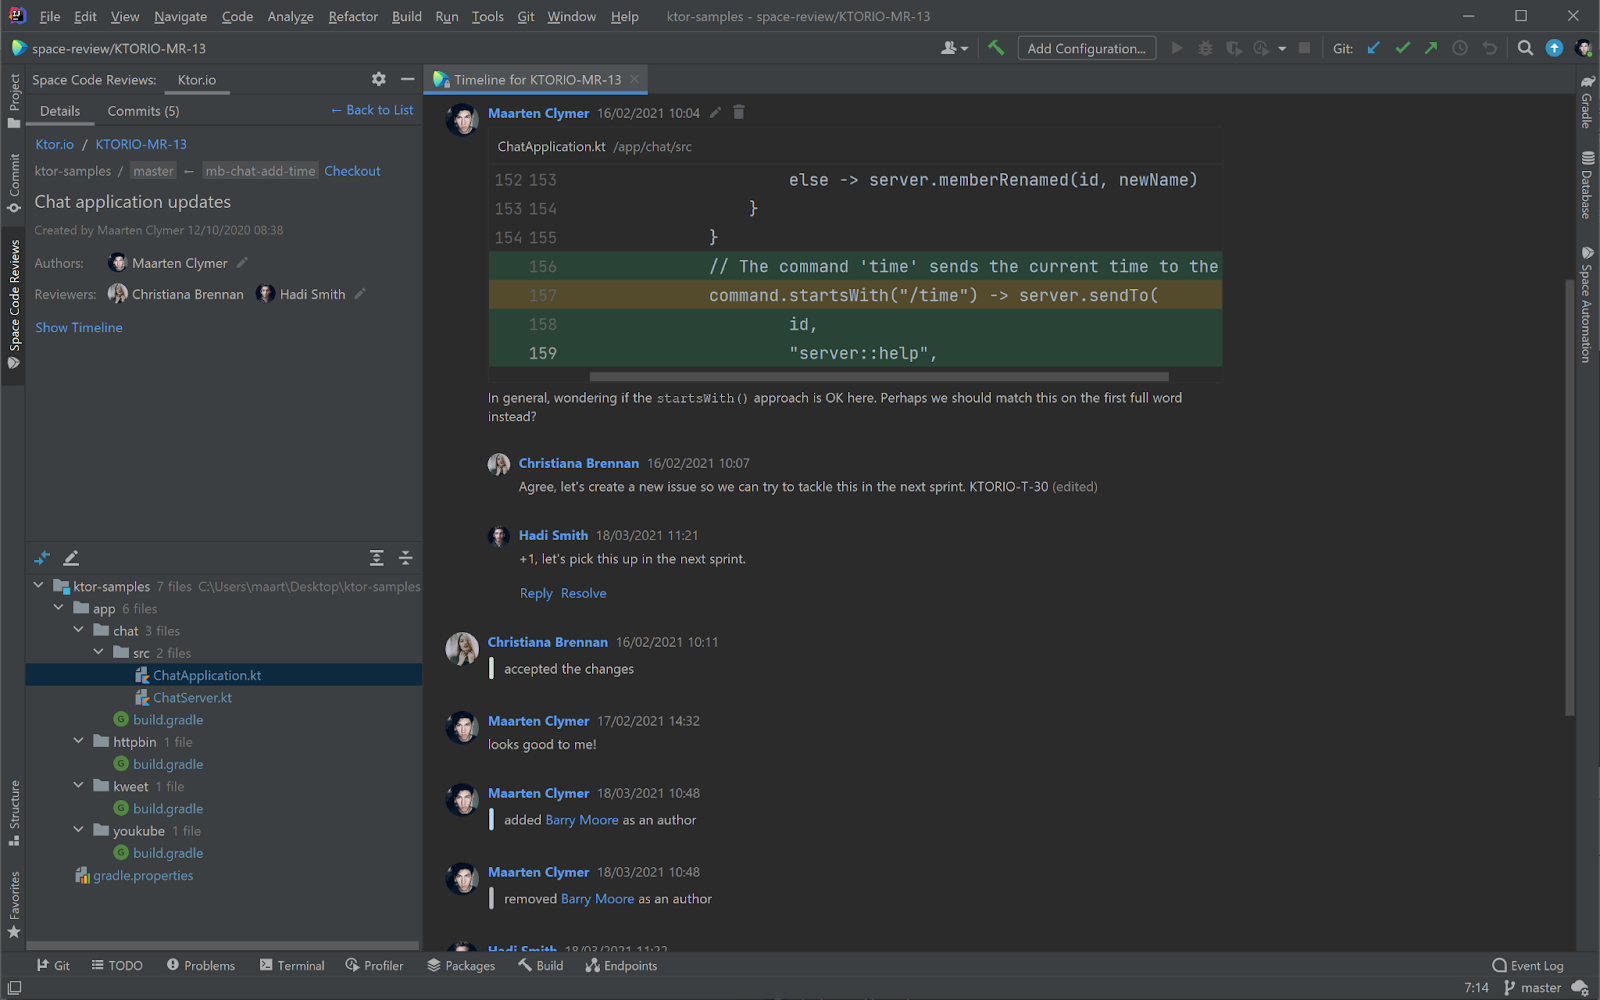Collapse the chat folder node

[x=78, y=630]
